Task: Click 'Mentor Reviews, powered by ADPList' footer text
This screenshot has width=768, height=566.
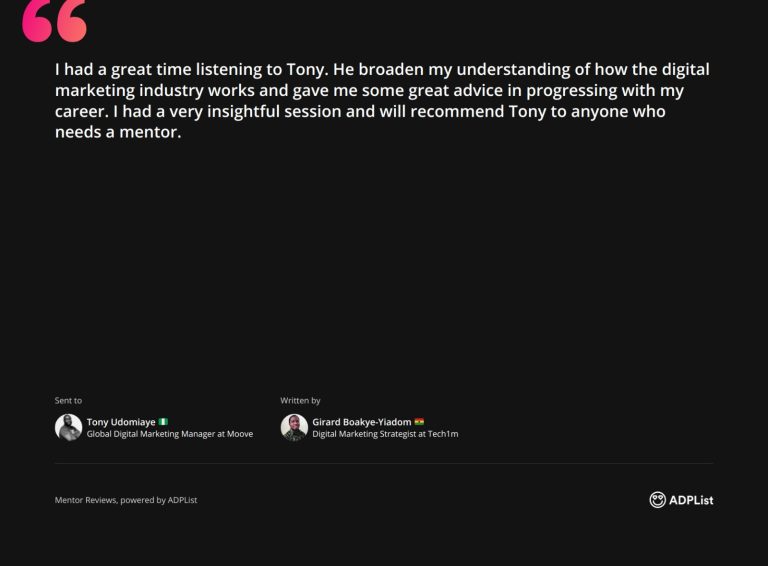Action: [125, 500]
